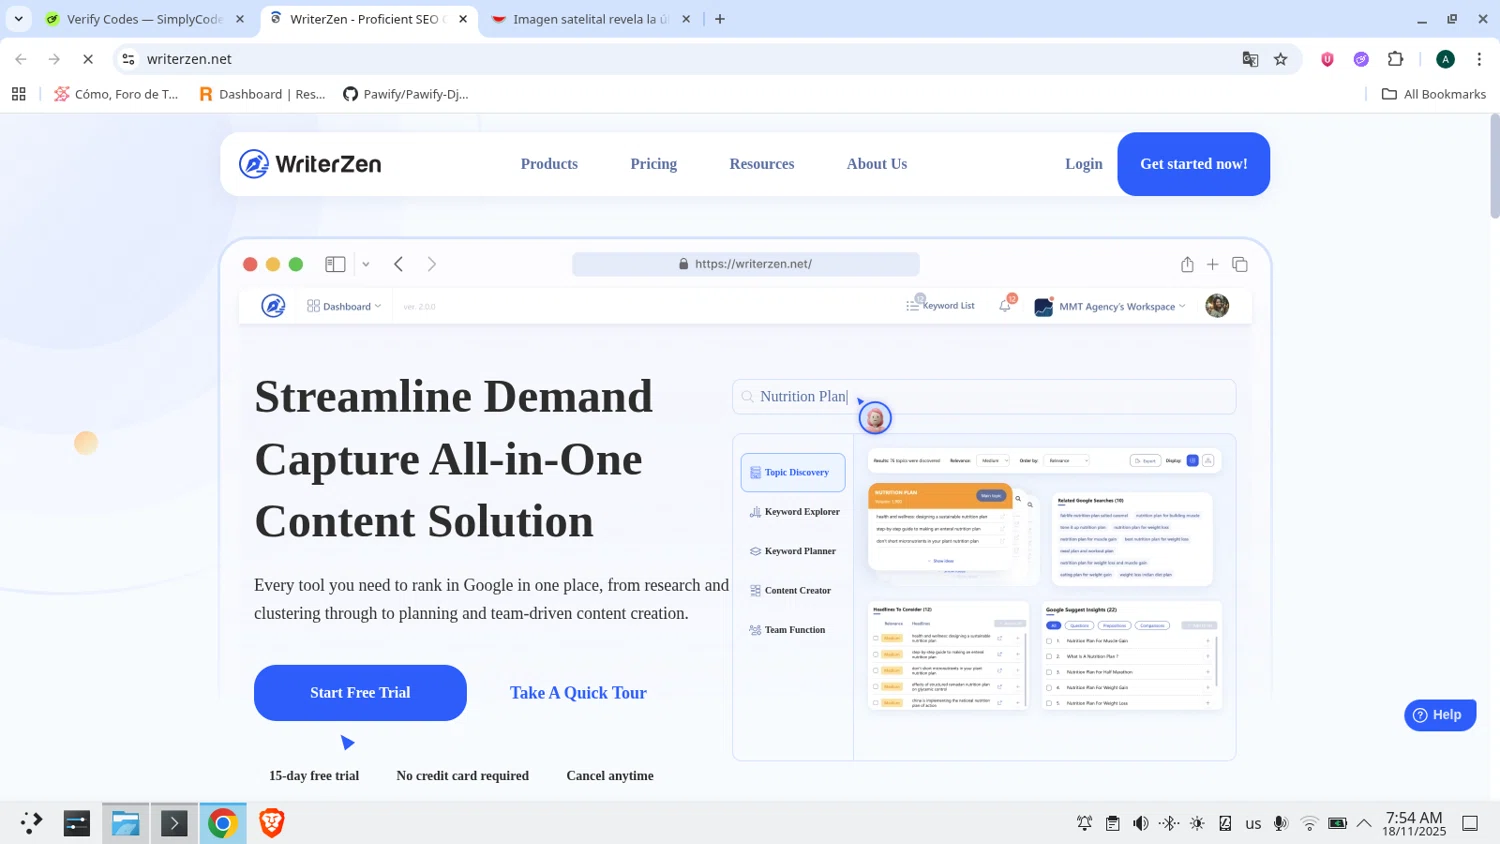Open the terminal from the taskbar
This screenshot has width=1500, height=844.
coord(174,823)
